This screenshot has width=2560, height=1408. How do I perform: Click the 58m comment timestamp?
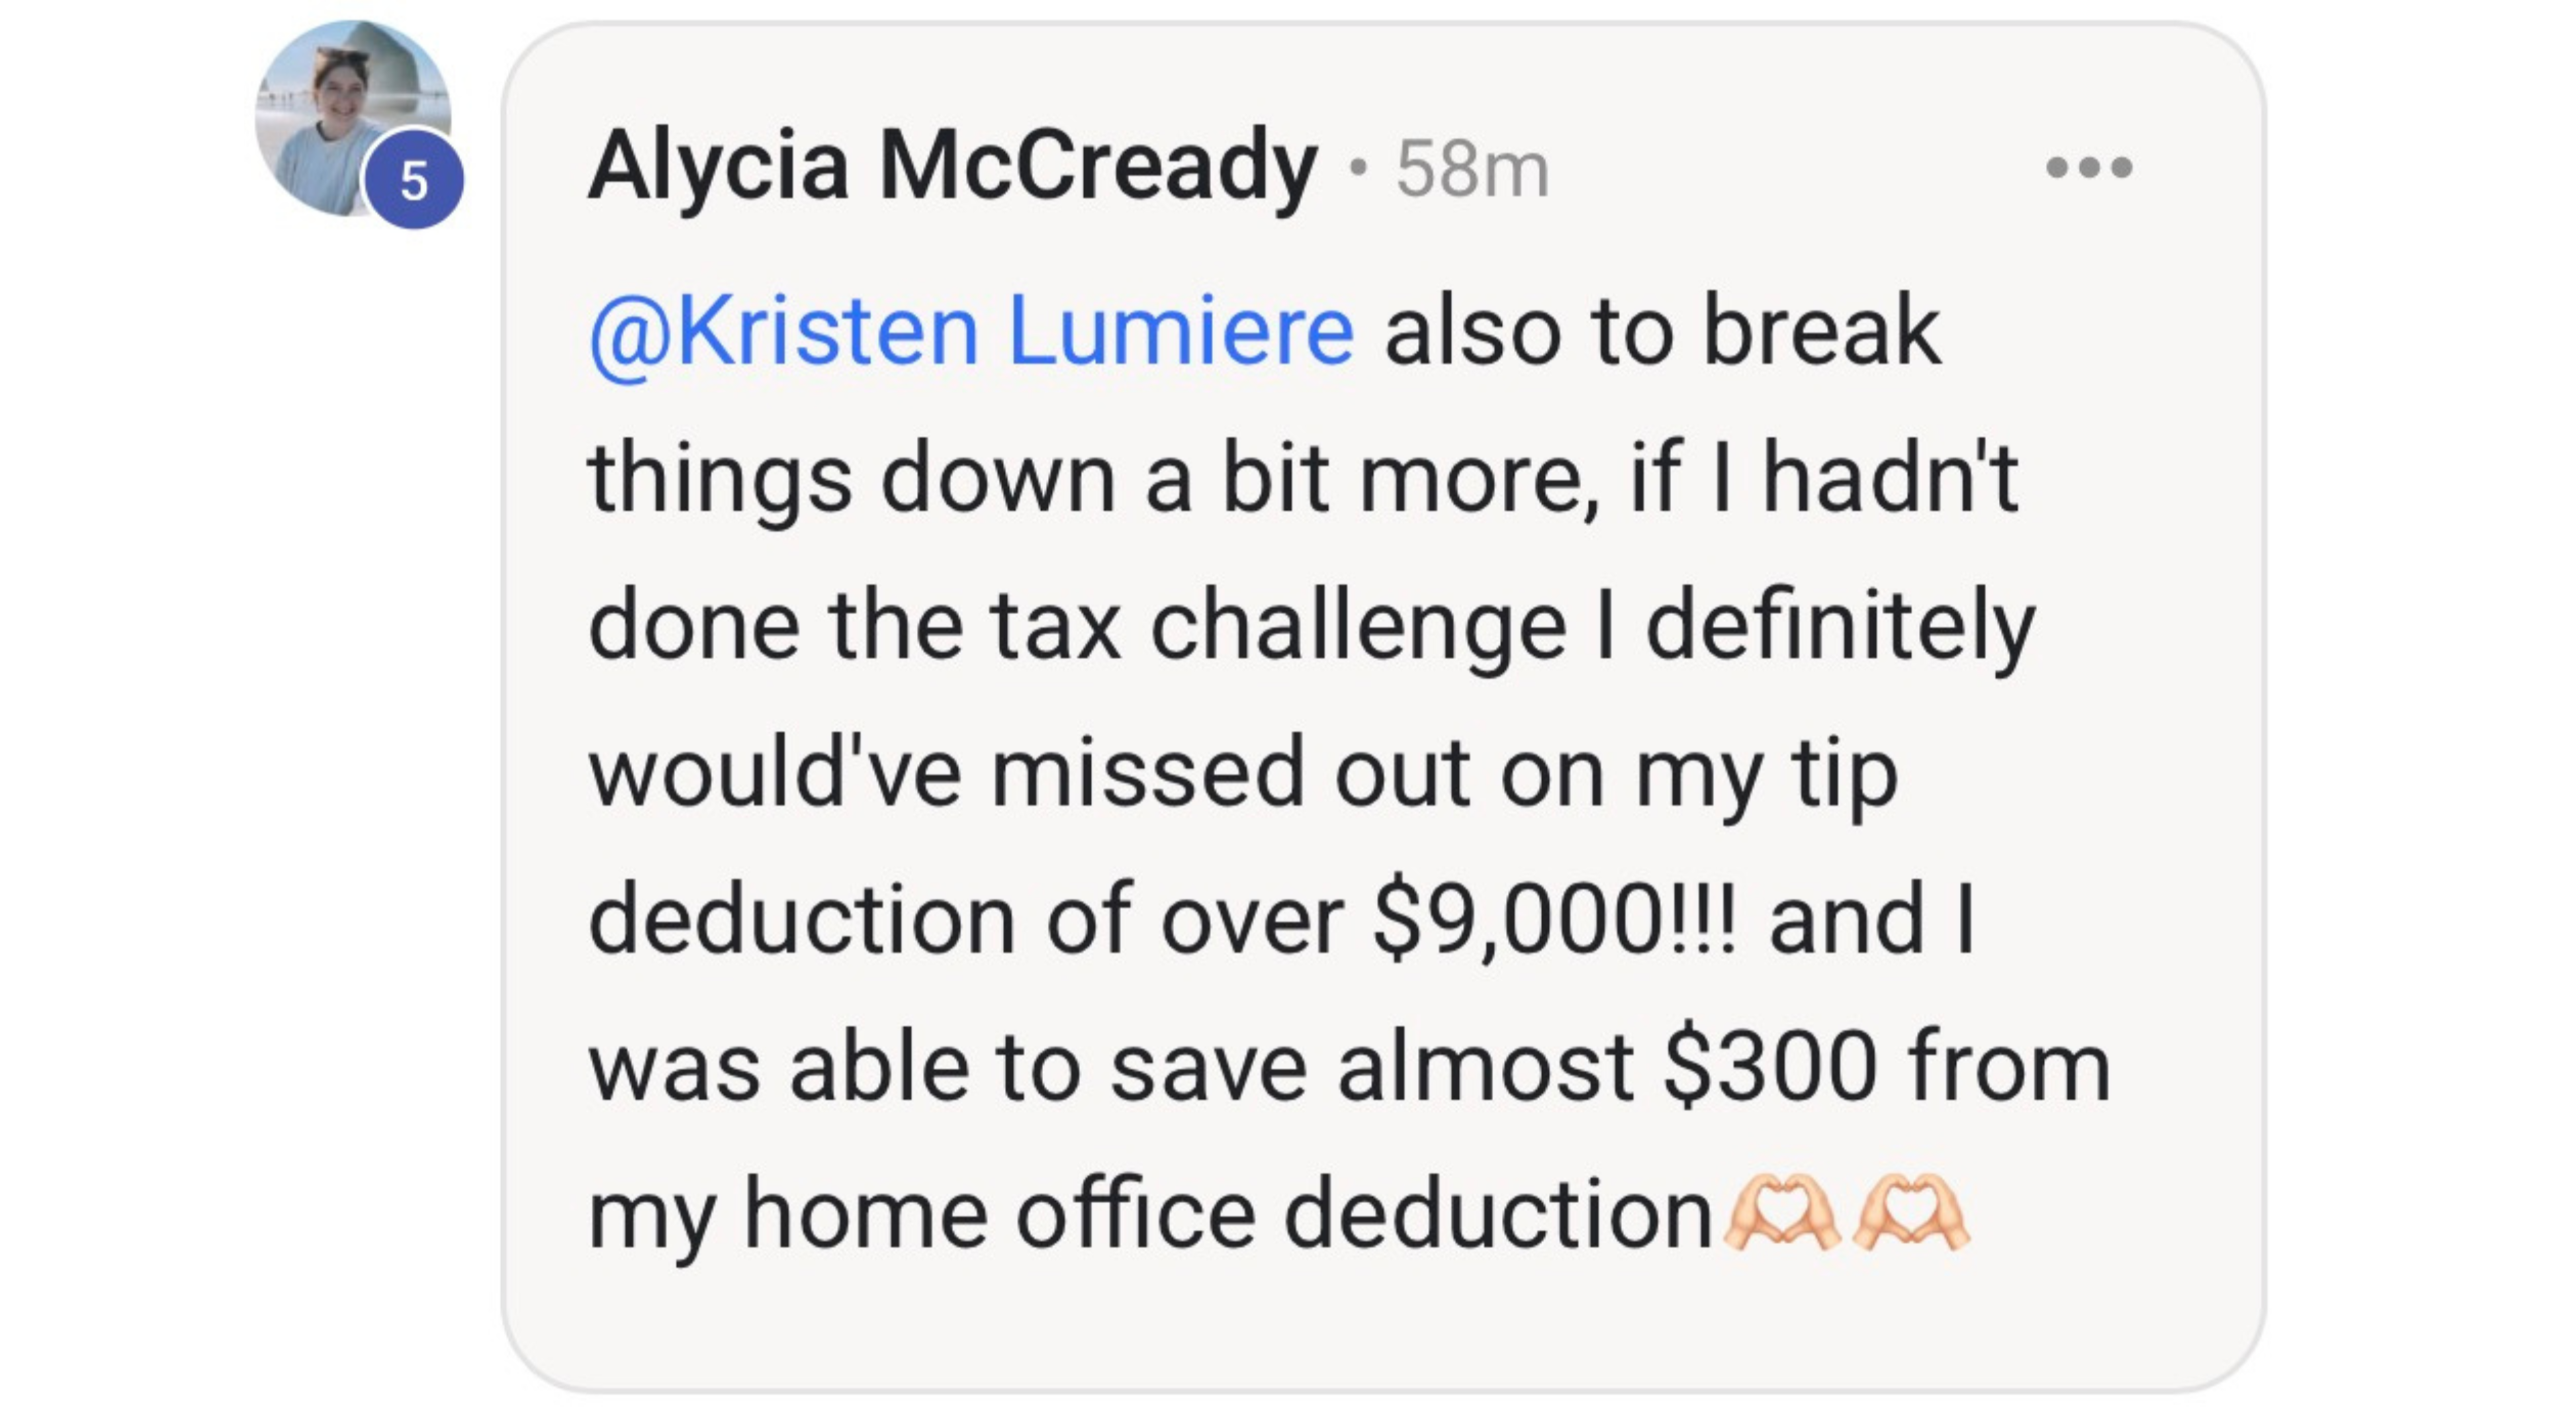(1472, 169)
